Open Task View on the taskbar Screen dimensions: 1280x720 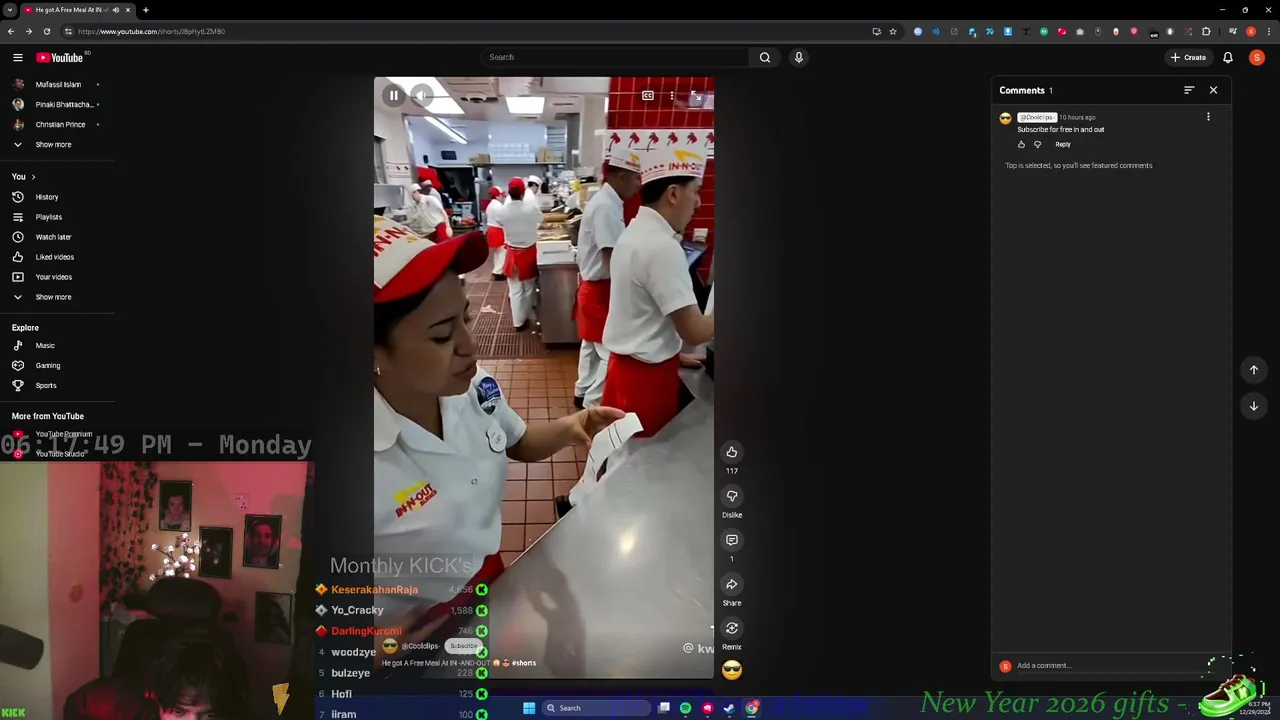663,708
